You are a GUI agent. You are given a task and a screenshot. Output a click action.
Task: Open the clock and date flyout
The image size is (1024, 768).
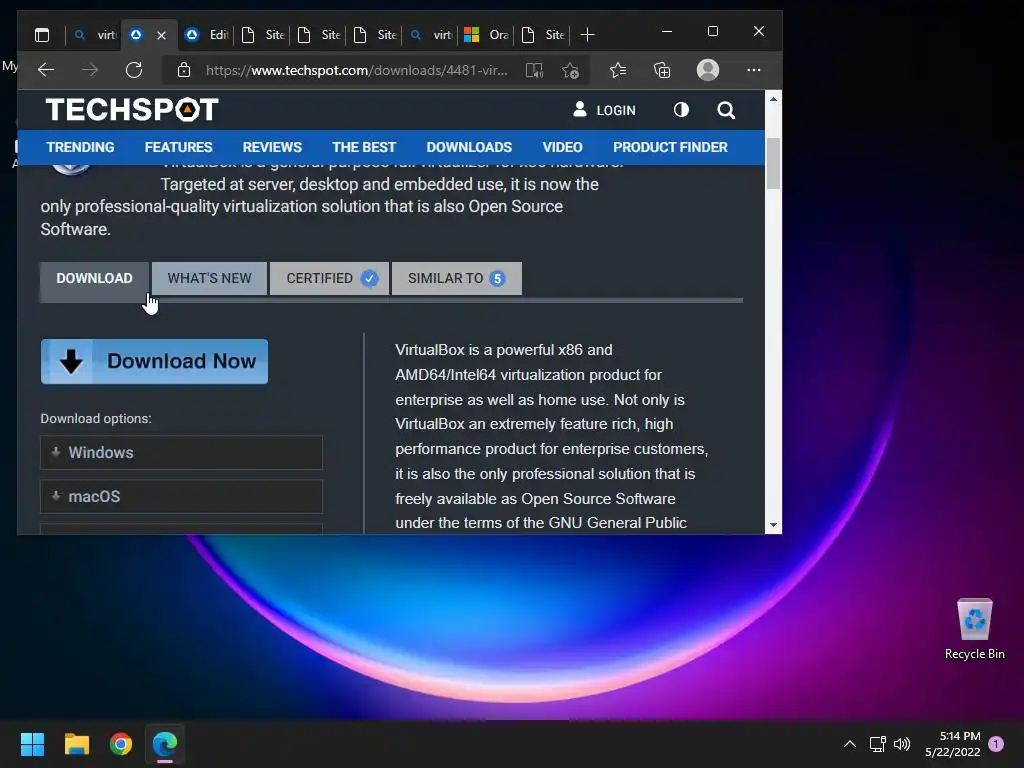953,744
